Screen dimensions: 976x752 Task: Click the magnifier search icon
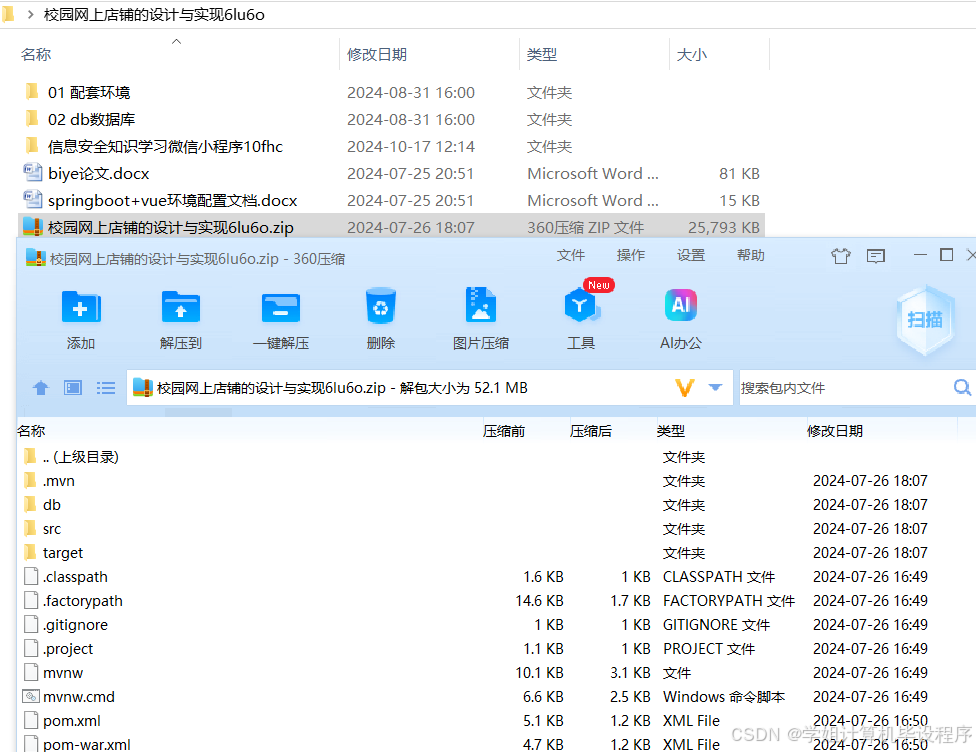[x=961, y=387]
